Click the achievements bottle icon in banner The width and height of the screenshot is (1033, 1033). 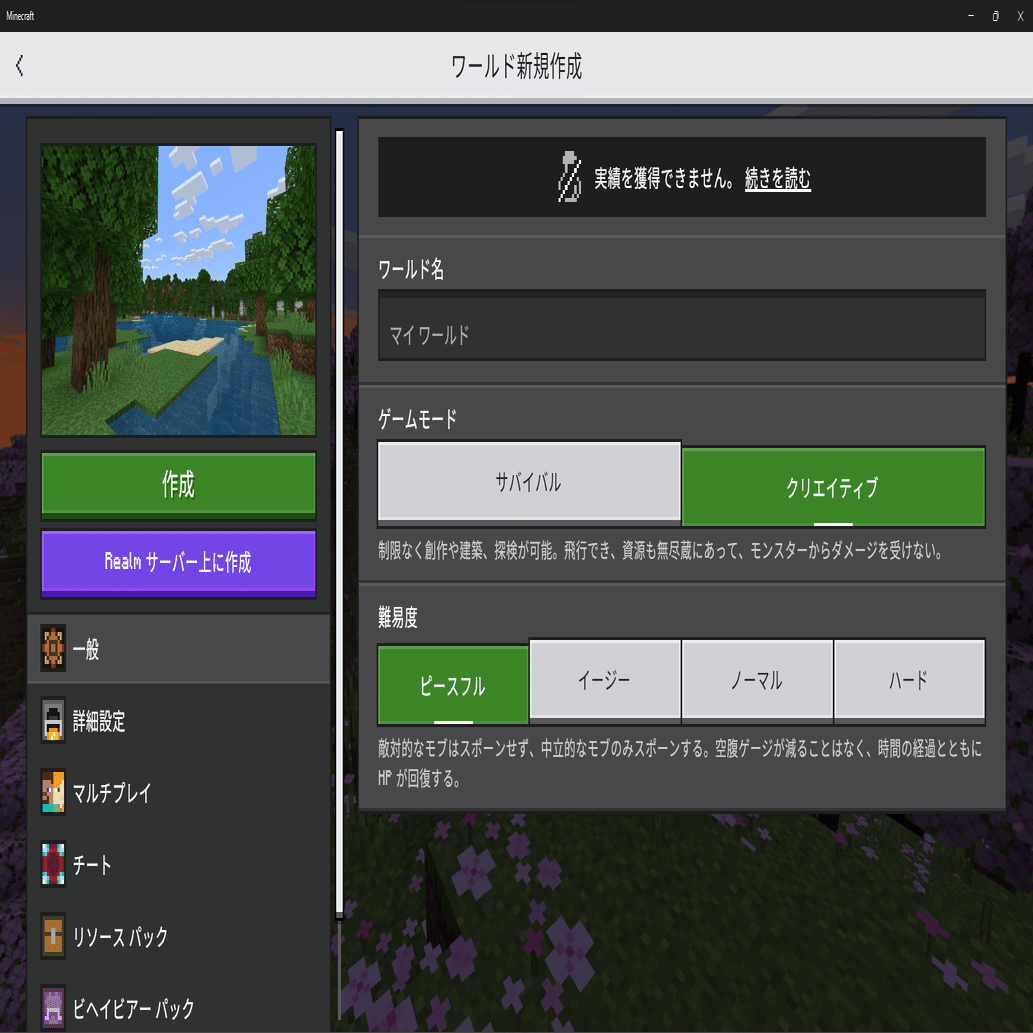pos(569,177)
